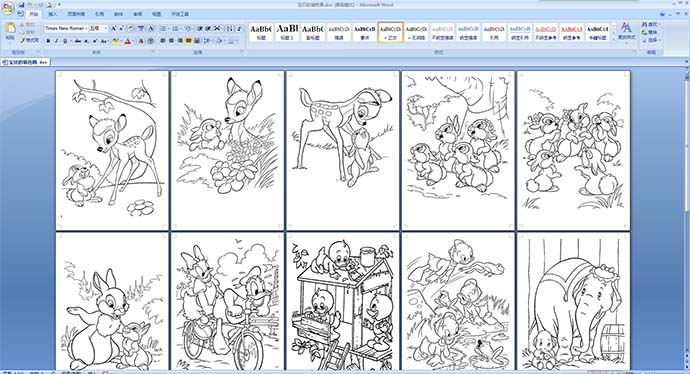Image resolution: width=690 pixels, height=374 pixels.
Task: Click the Enclosed Characters circle icon
Action: (x=150, y=41)
